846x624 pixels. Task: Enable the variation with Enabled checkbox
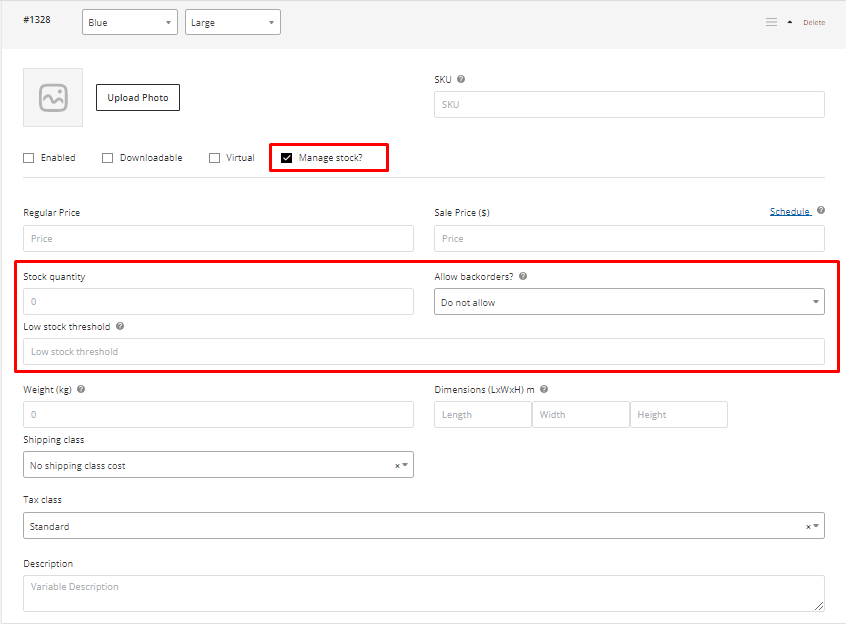pyautogui.click(x=29, y=158)
